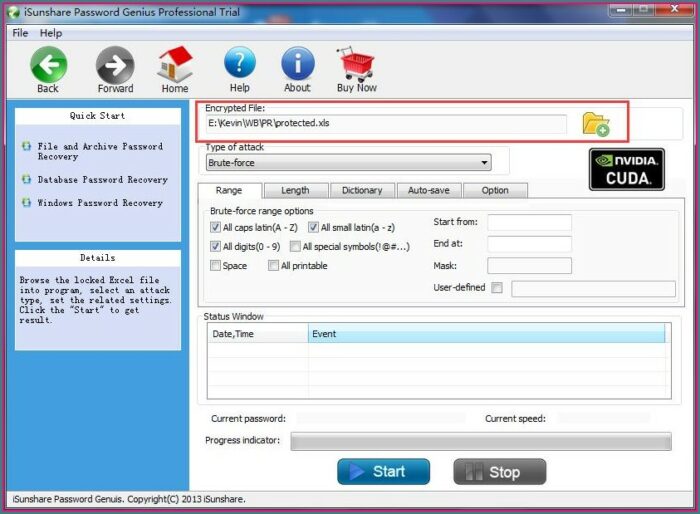Click the Encrypted File path field

point(387,124)
